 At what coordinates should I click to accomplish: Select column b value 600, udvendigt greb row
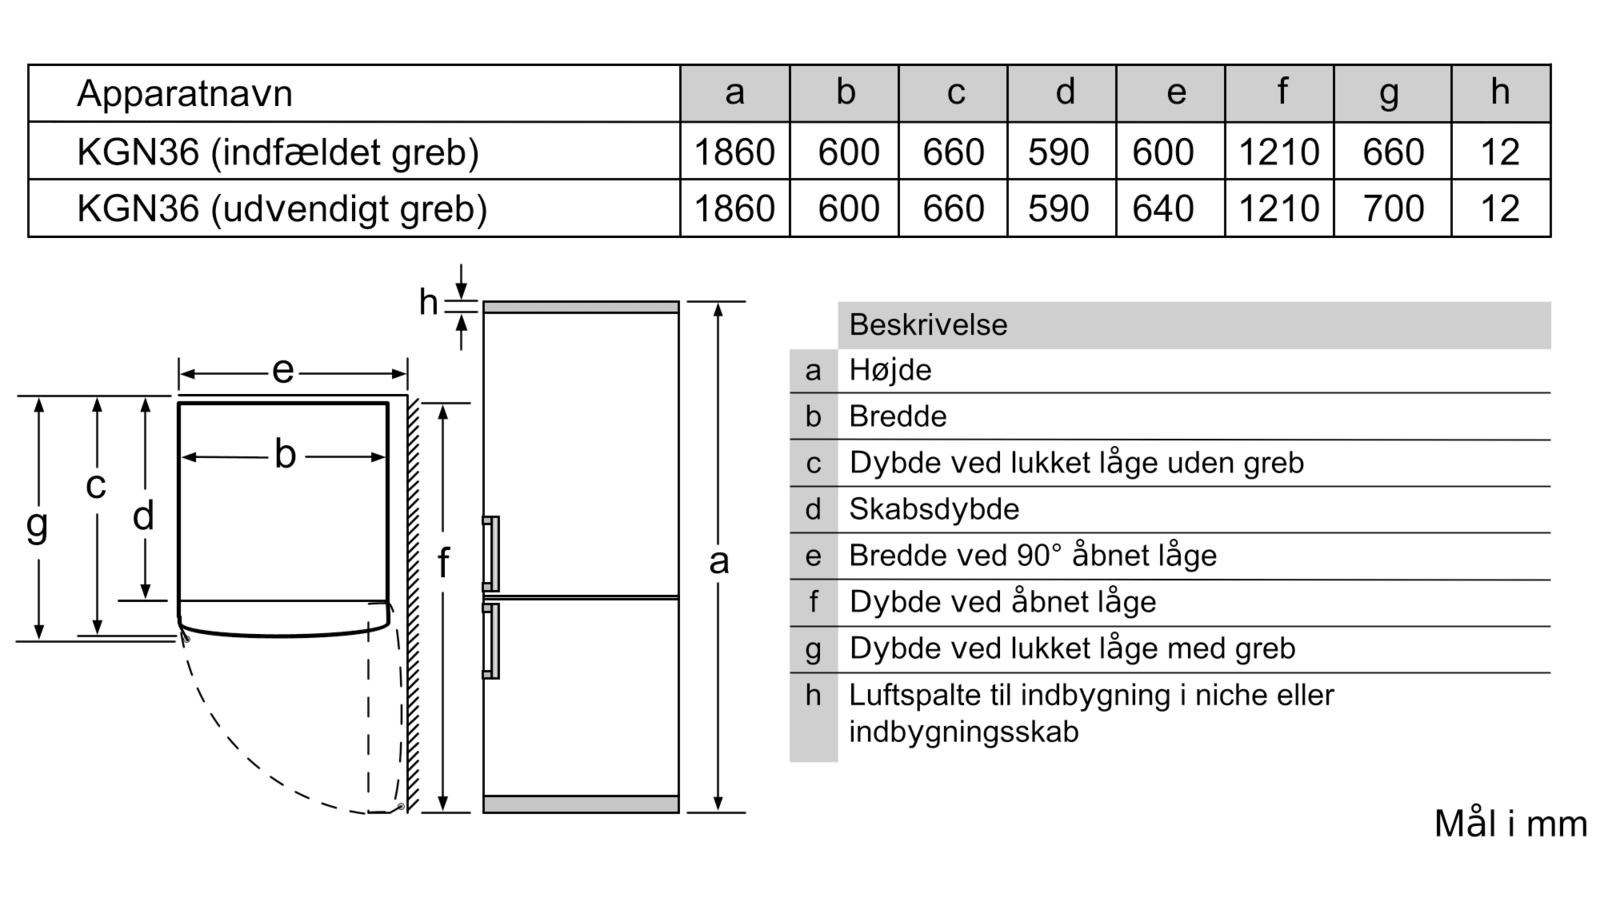[848, 209]
